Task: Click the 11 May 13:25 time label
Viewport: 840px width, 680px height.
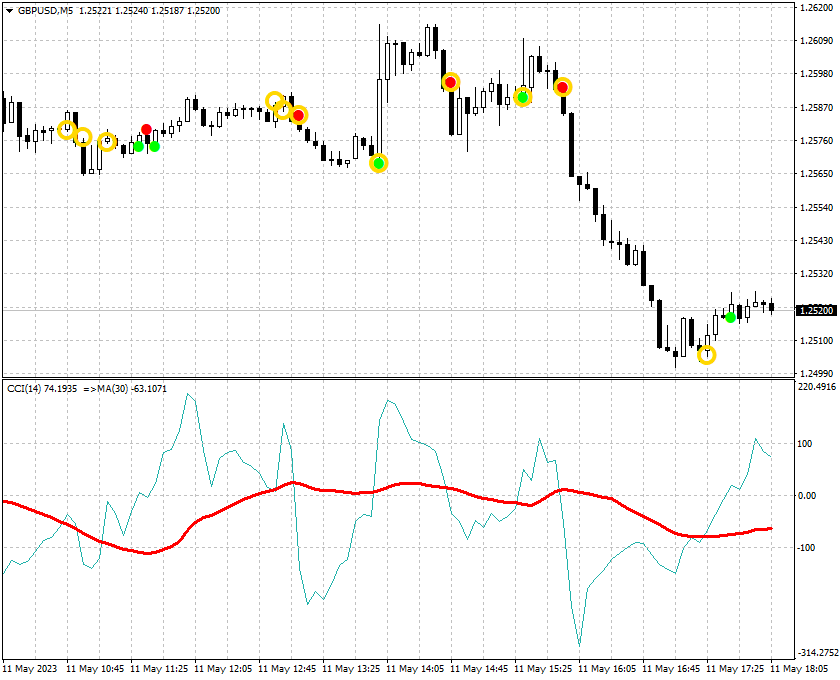Action: pos(351,669)
